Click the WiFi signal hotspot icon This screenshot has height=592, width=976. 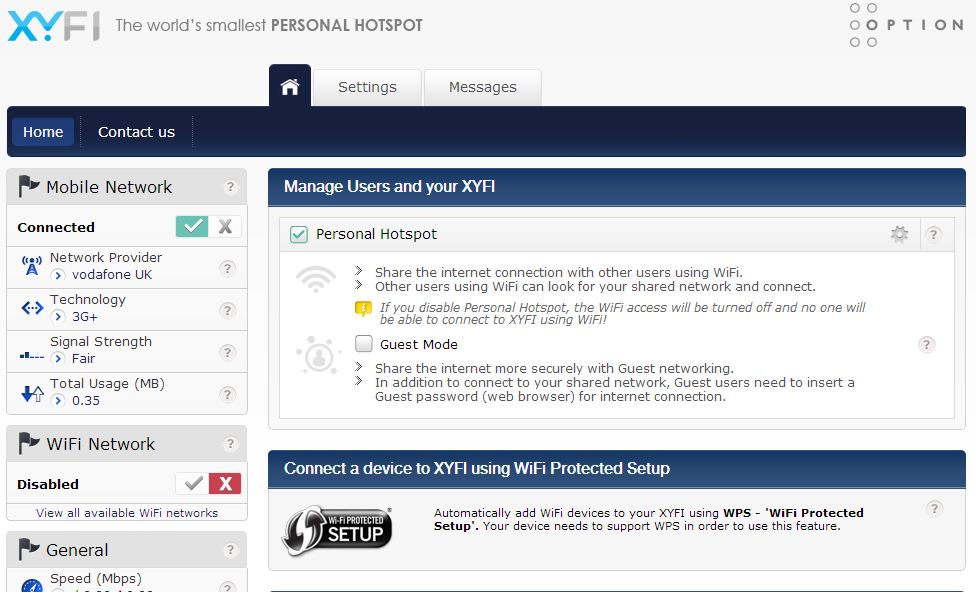pyautogui.click(x=316, y=279)
